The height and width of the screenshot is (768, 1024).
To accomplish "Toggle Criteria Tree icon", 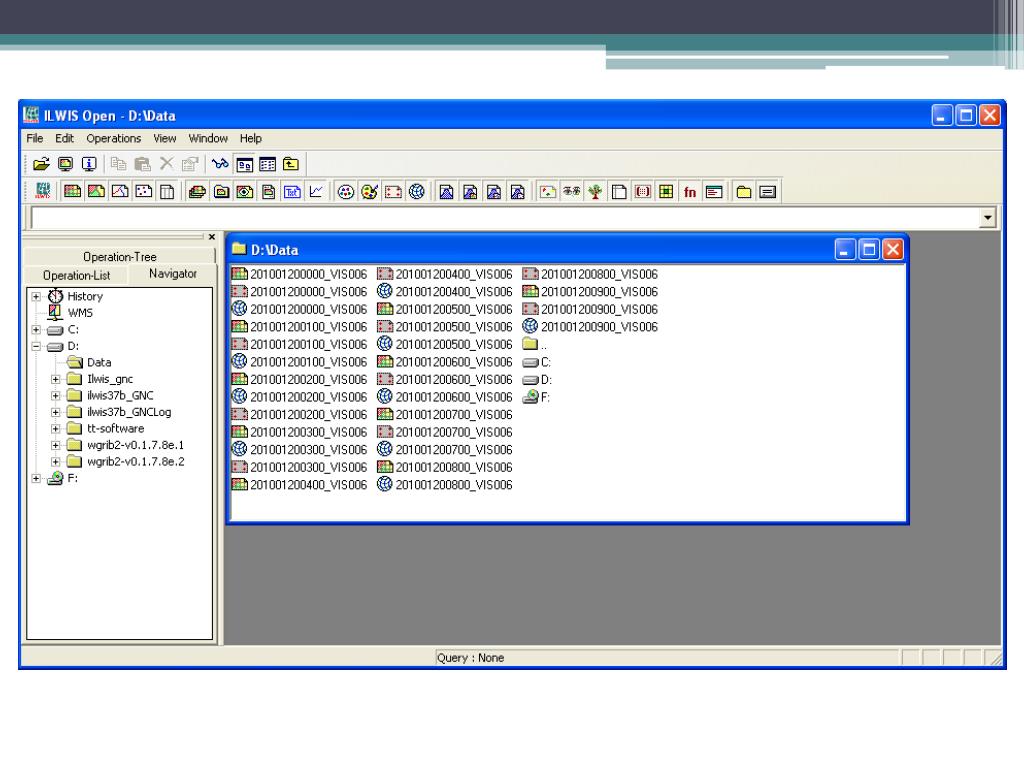I will click(595, 191).
